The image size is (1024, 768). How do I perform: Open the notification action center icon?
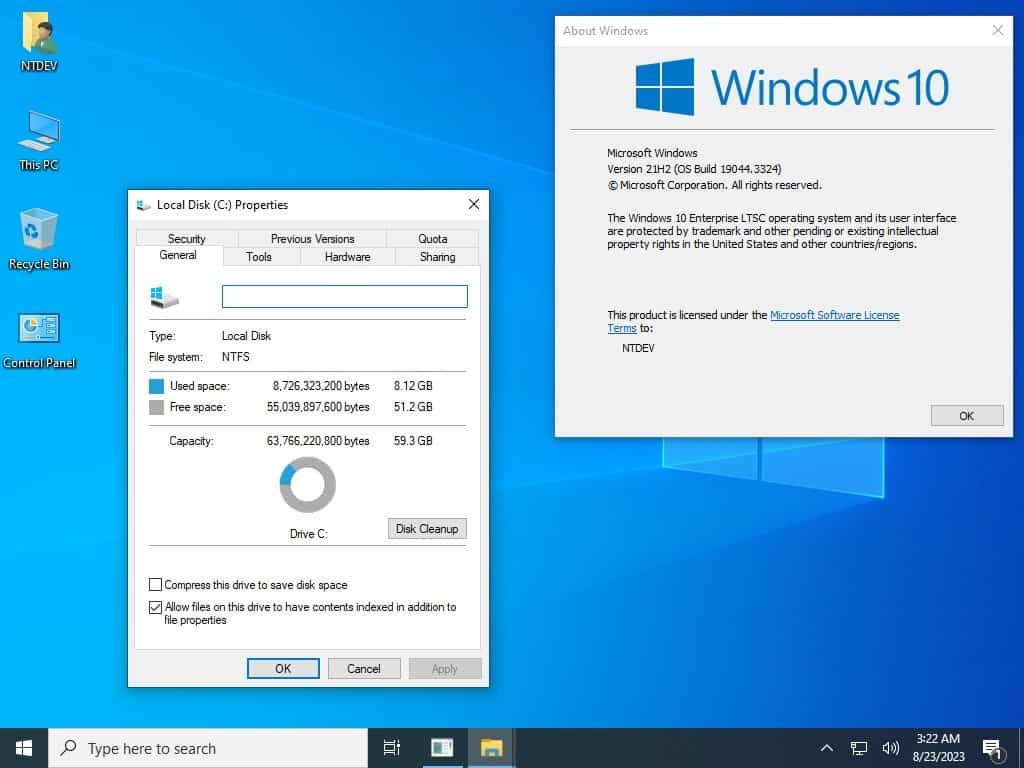click(x=992, y=748)
